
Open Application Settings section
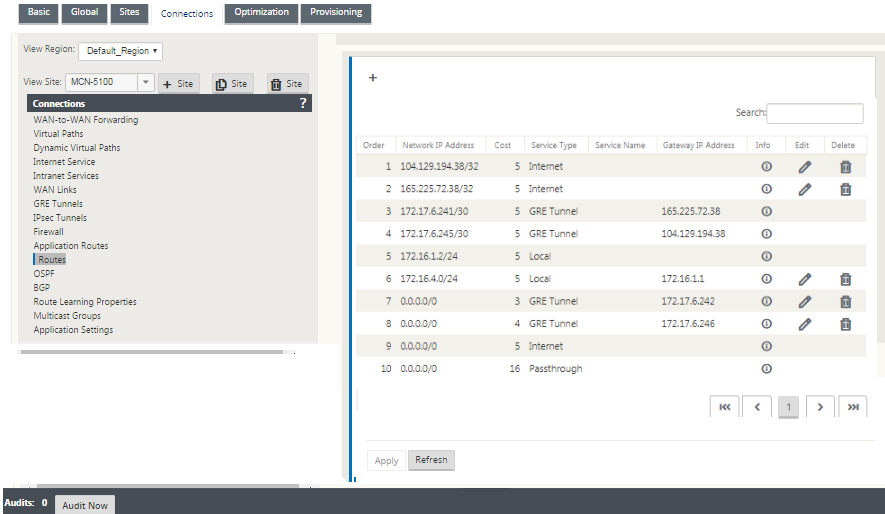coord(73,330)
